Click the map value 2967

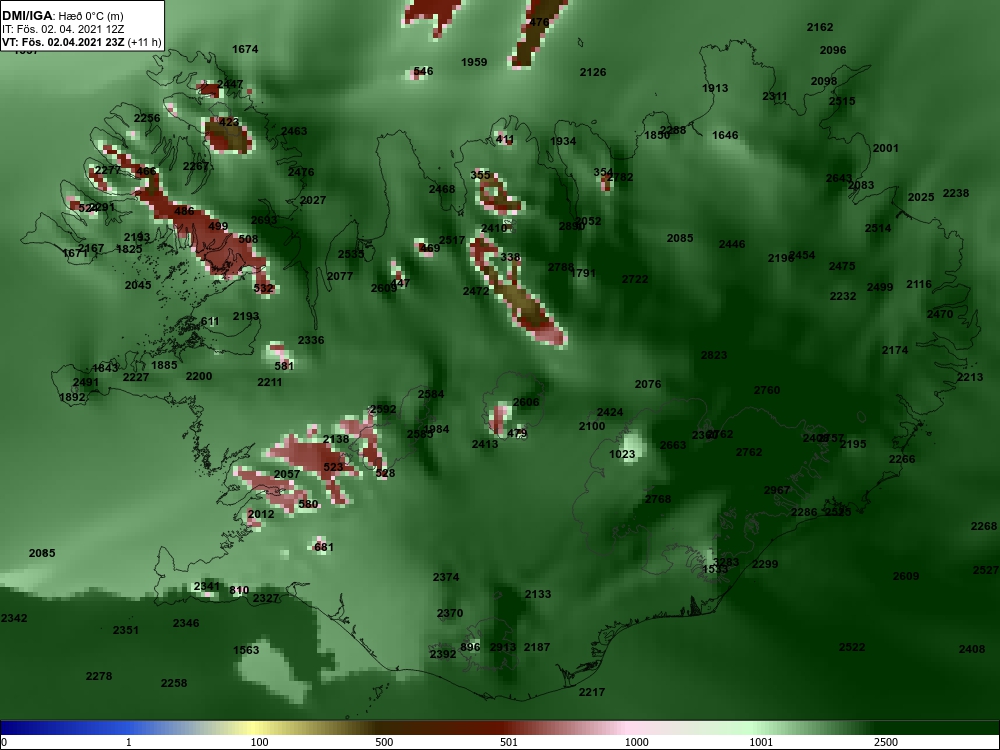click(x=777, y=490)
